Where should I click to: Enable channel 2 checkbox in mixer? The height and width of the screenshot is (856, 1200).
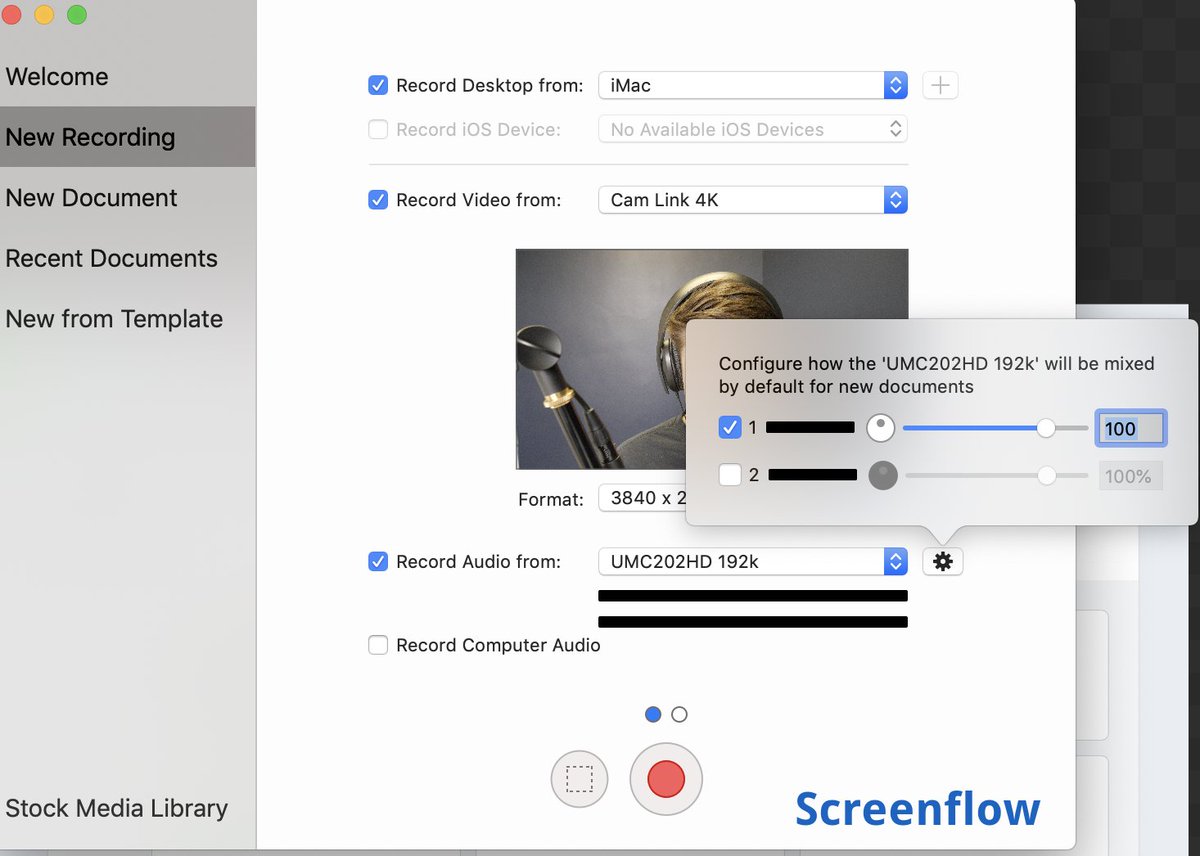(730, 476)
